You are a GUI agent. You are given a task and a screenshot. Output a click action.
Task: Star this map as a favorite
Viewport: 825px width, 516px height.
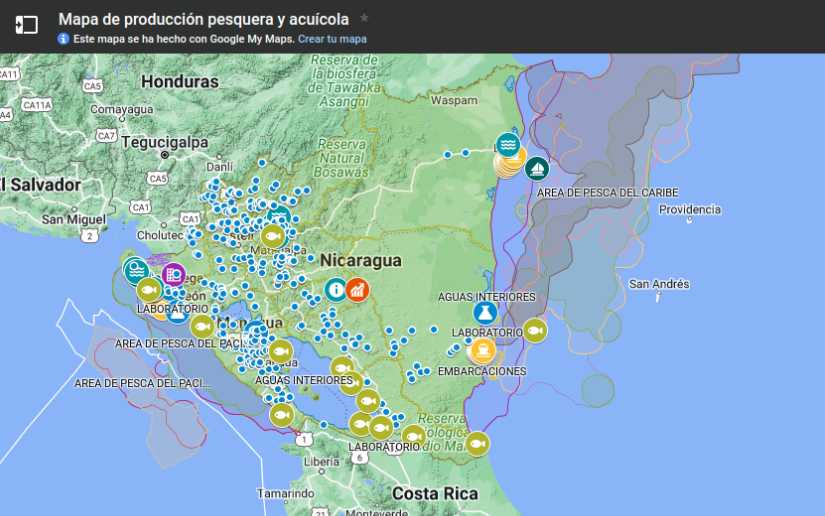click(364, 18)
